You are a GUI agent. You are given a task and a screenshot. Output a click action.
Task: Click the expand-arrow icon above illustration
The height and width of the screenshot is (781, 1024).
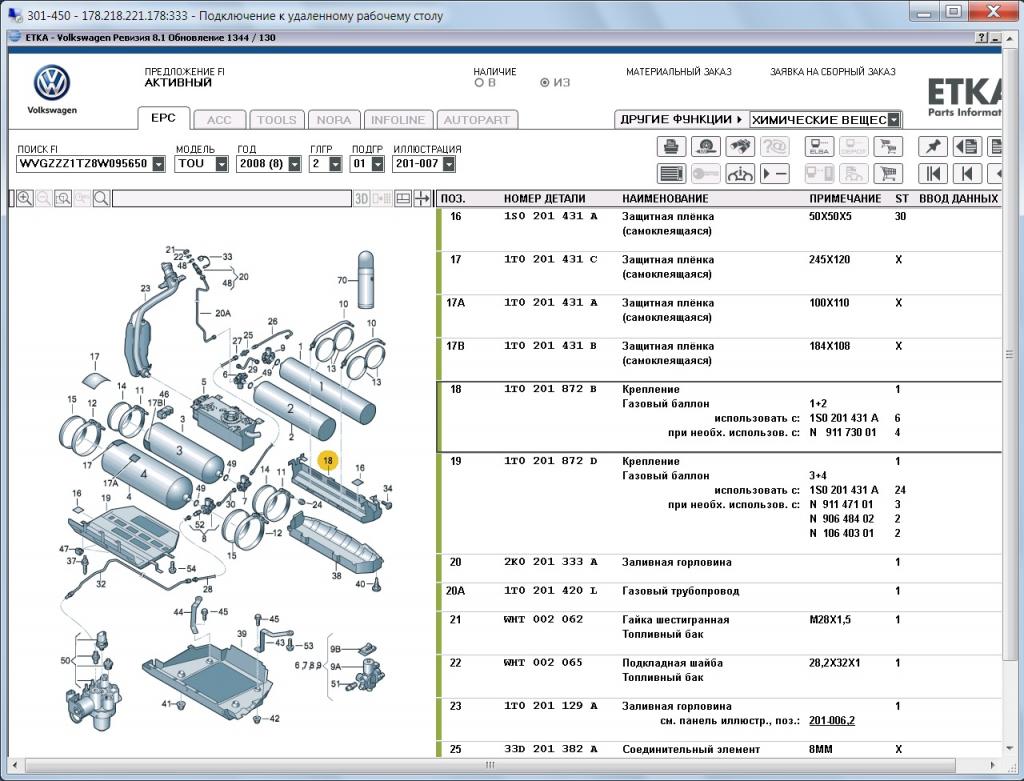422,199
